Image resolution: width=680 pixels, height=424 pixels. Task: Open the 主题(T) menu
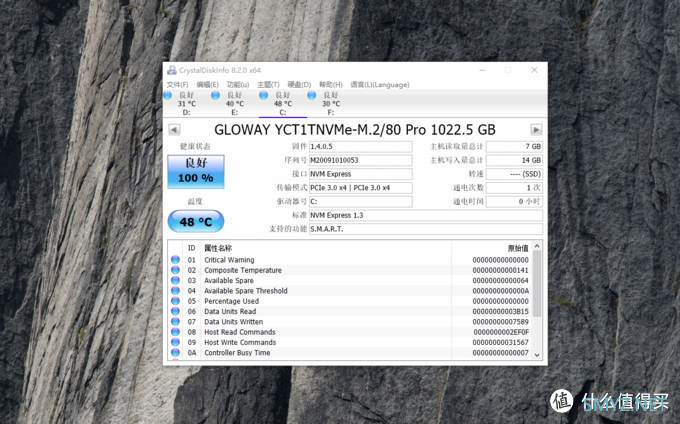[x=268, y=85]
